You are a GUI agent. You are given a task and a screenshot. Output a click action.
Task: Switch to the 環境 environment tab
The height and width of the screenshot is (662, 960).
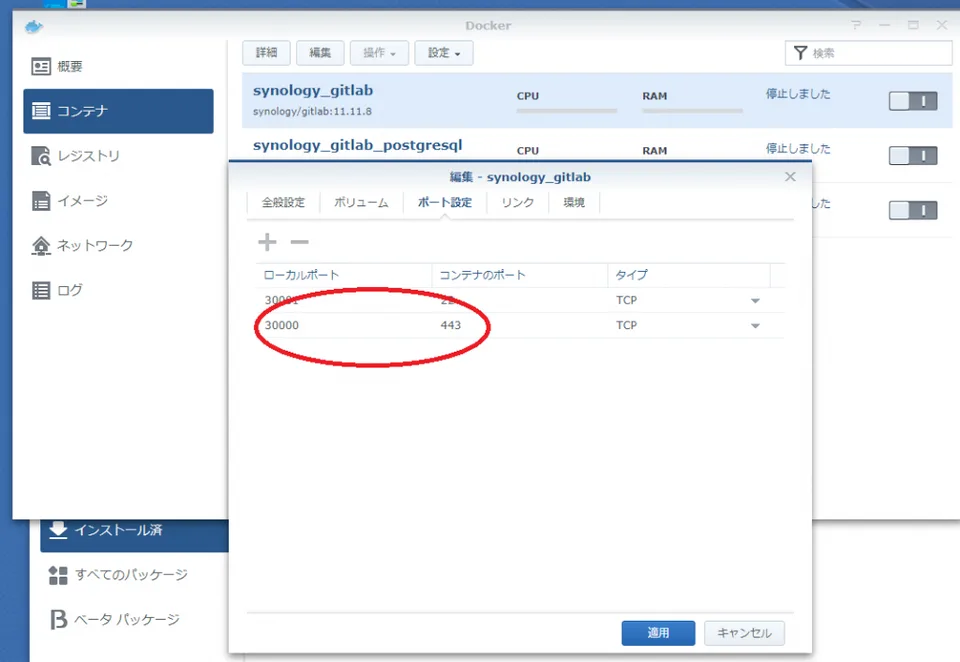click(574, 202)
